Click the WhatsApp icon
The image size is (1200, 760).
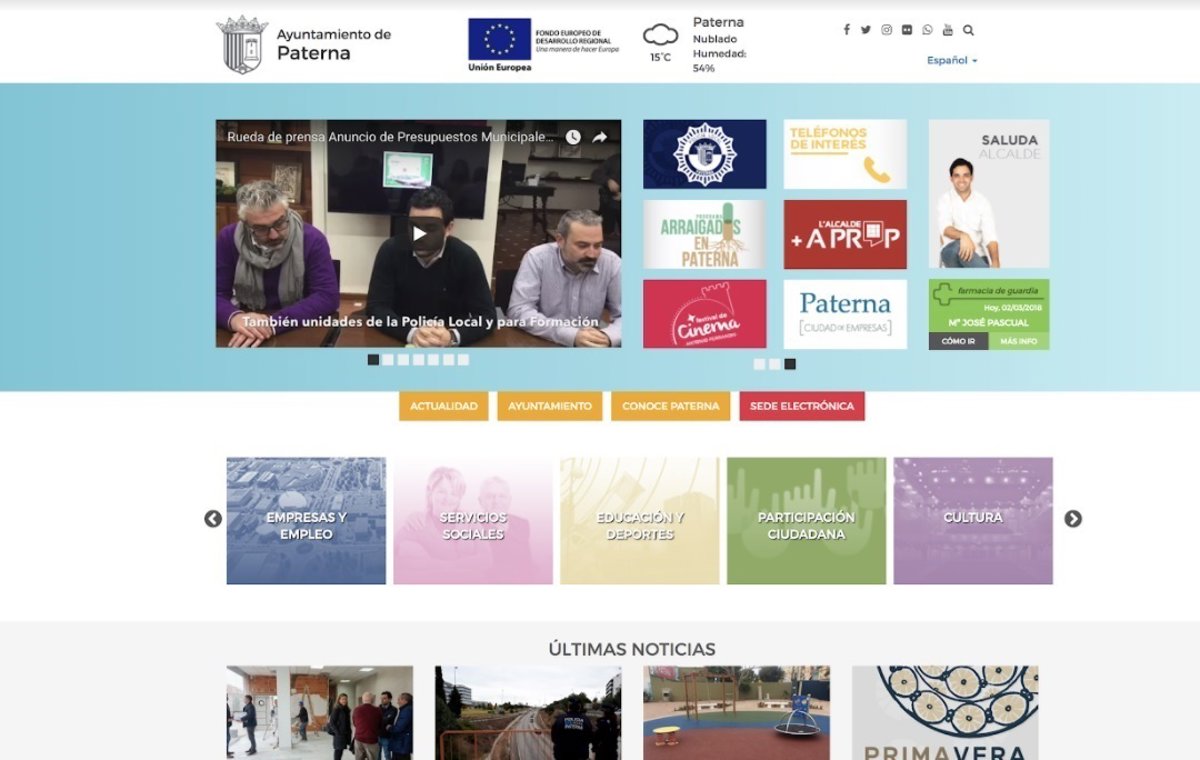927,30
